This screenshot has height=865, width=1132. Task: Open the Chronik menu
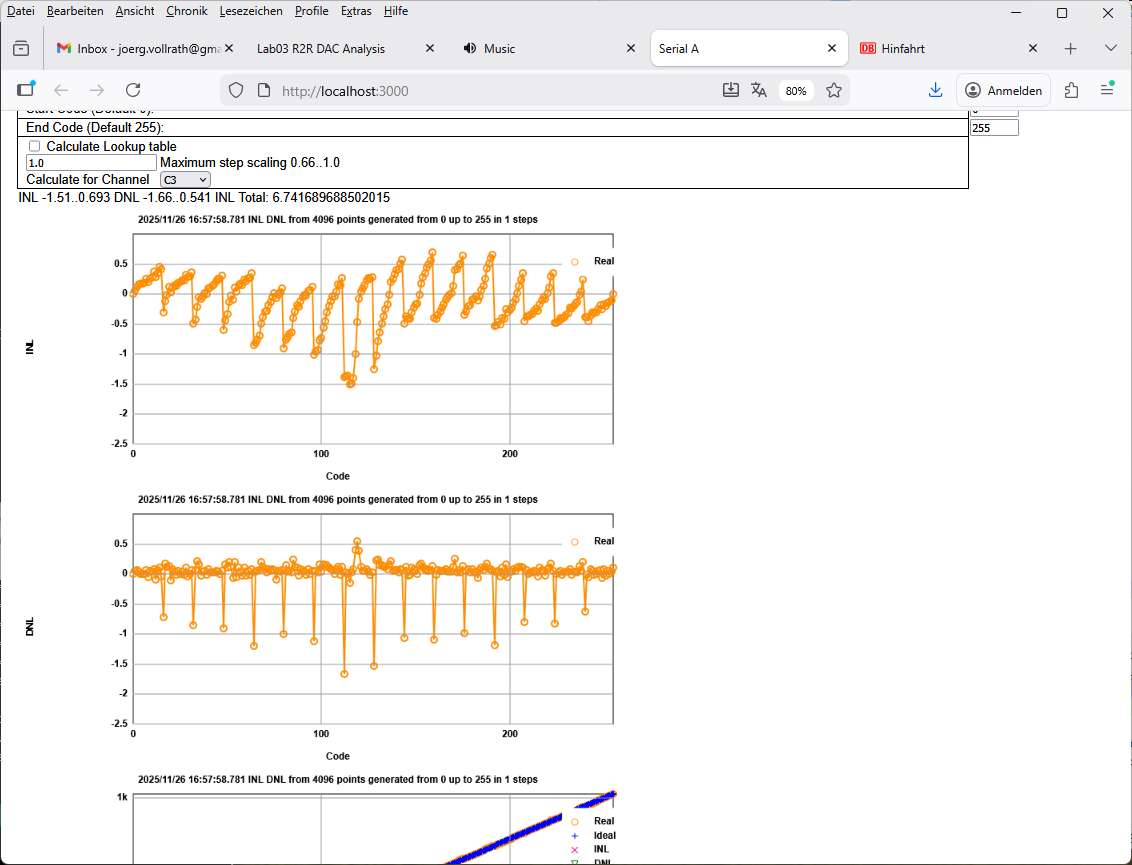(x=187, y=11)
